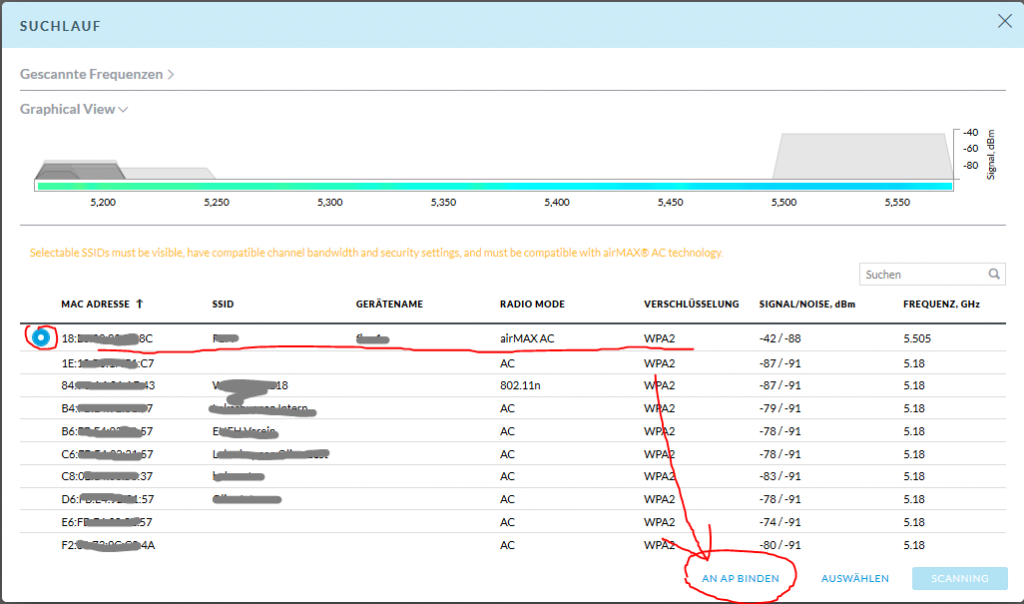Click the signal value -74 / -91
This screenshot has width=1024, height=604.
point(780,522)
